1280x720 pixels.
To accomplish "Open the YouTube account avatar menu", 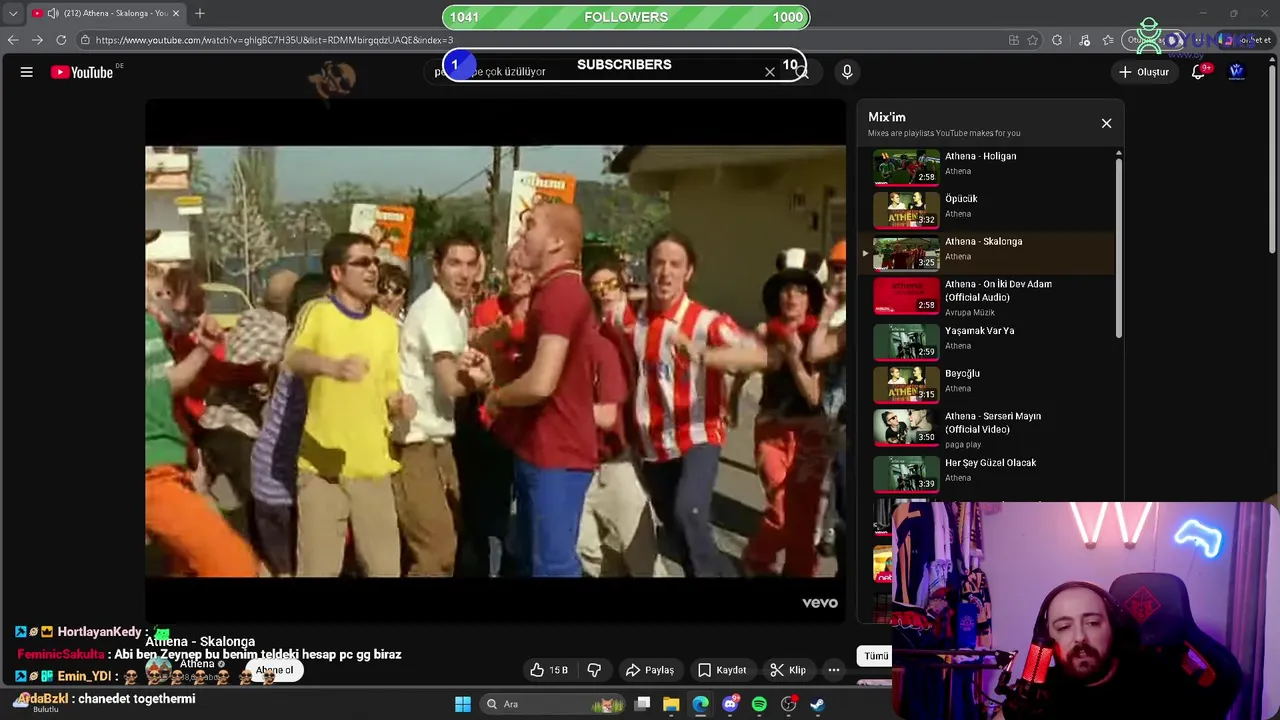I will coord(1236,71).
